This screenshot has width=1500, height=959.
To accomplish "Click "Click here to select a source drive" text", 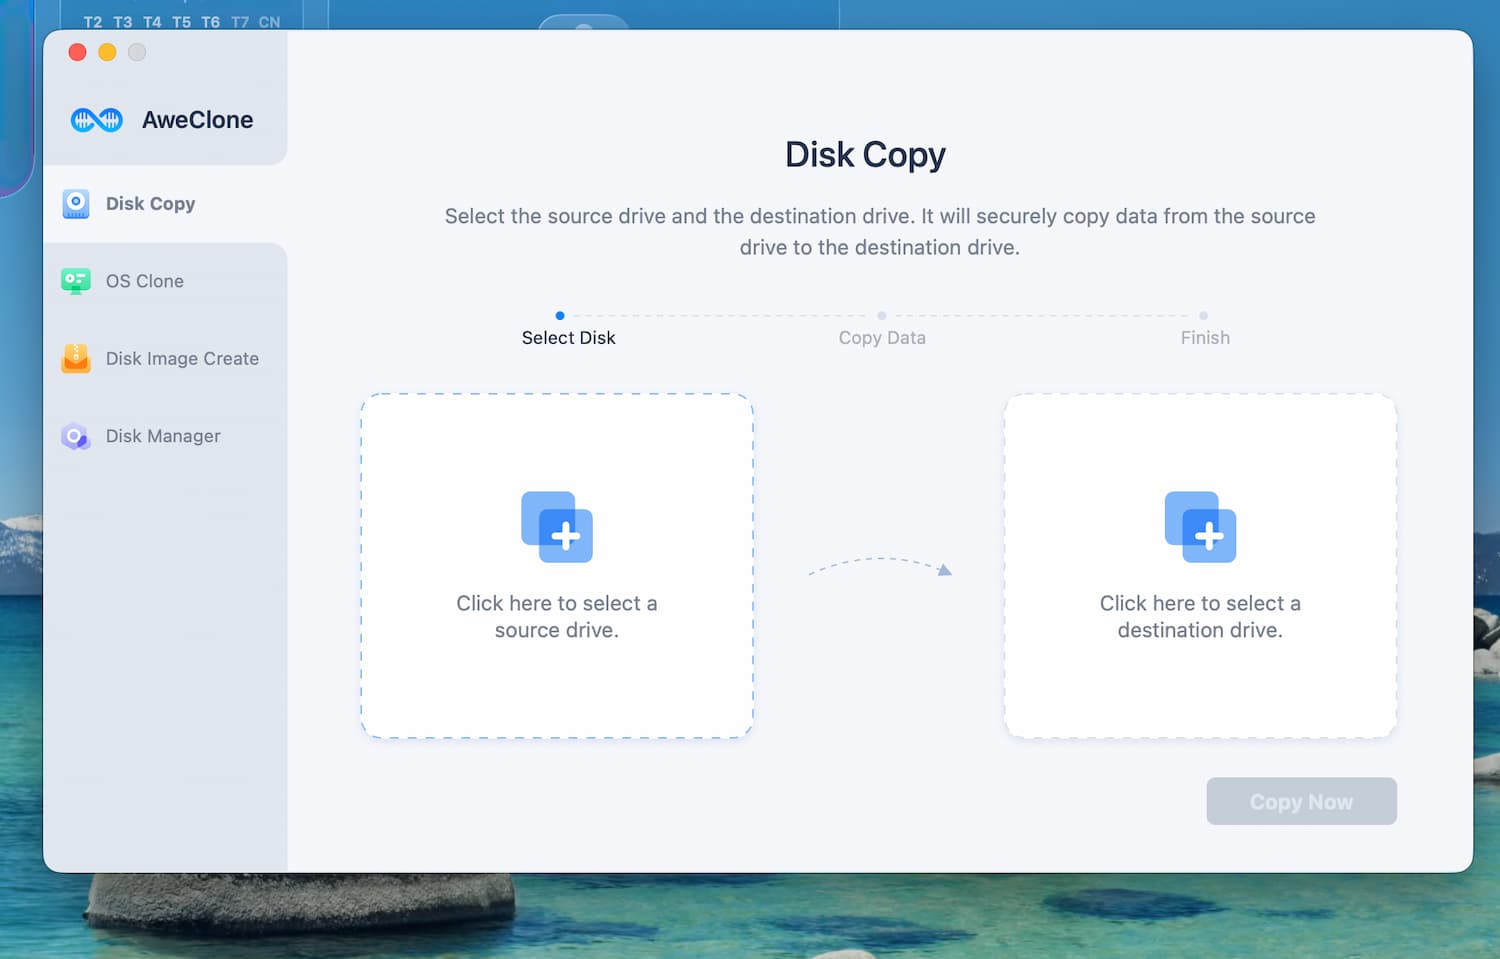I will pyautogui.click(x=557, y=616).
